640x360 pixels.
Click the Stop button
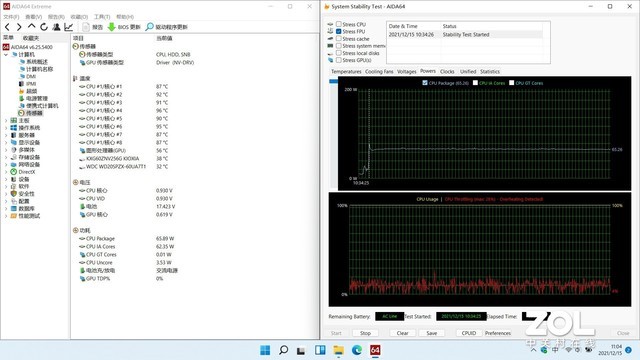tap(365, 333)
